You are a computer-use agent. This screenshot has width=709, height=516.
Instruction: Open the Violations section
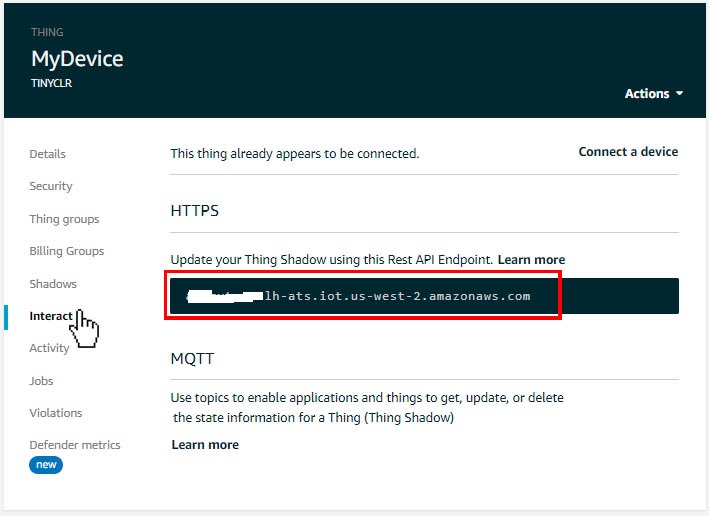pos(56,413)
